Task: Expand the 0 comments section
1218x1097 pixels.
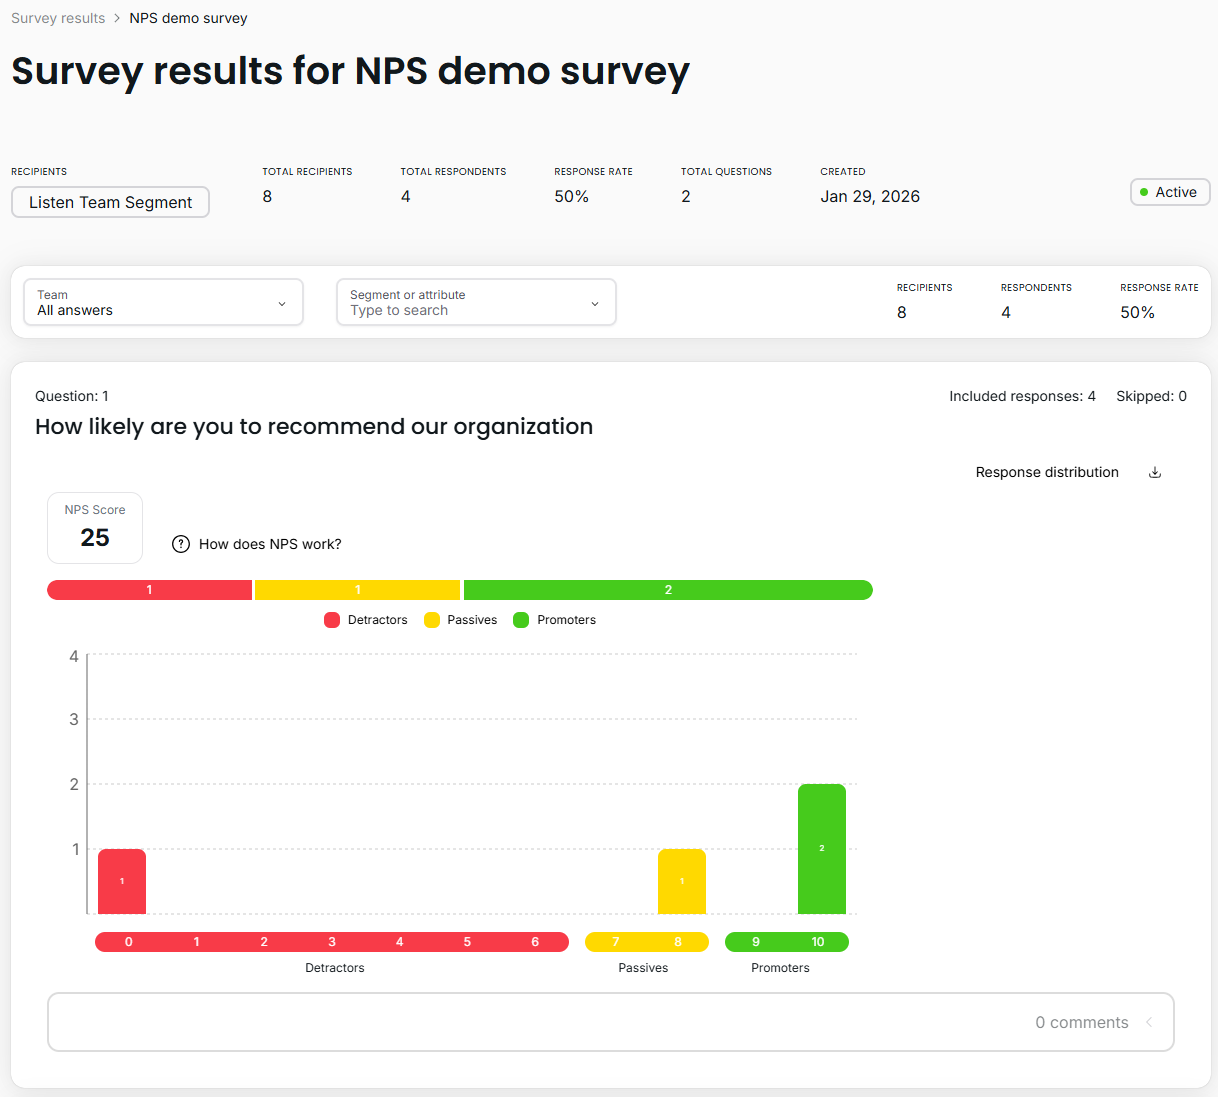Action: (x=1081, y=1022)
